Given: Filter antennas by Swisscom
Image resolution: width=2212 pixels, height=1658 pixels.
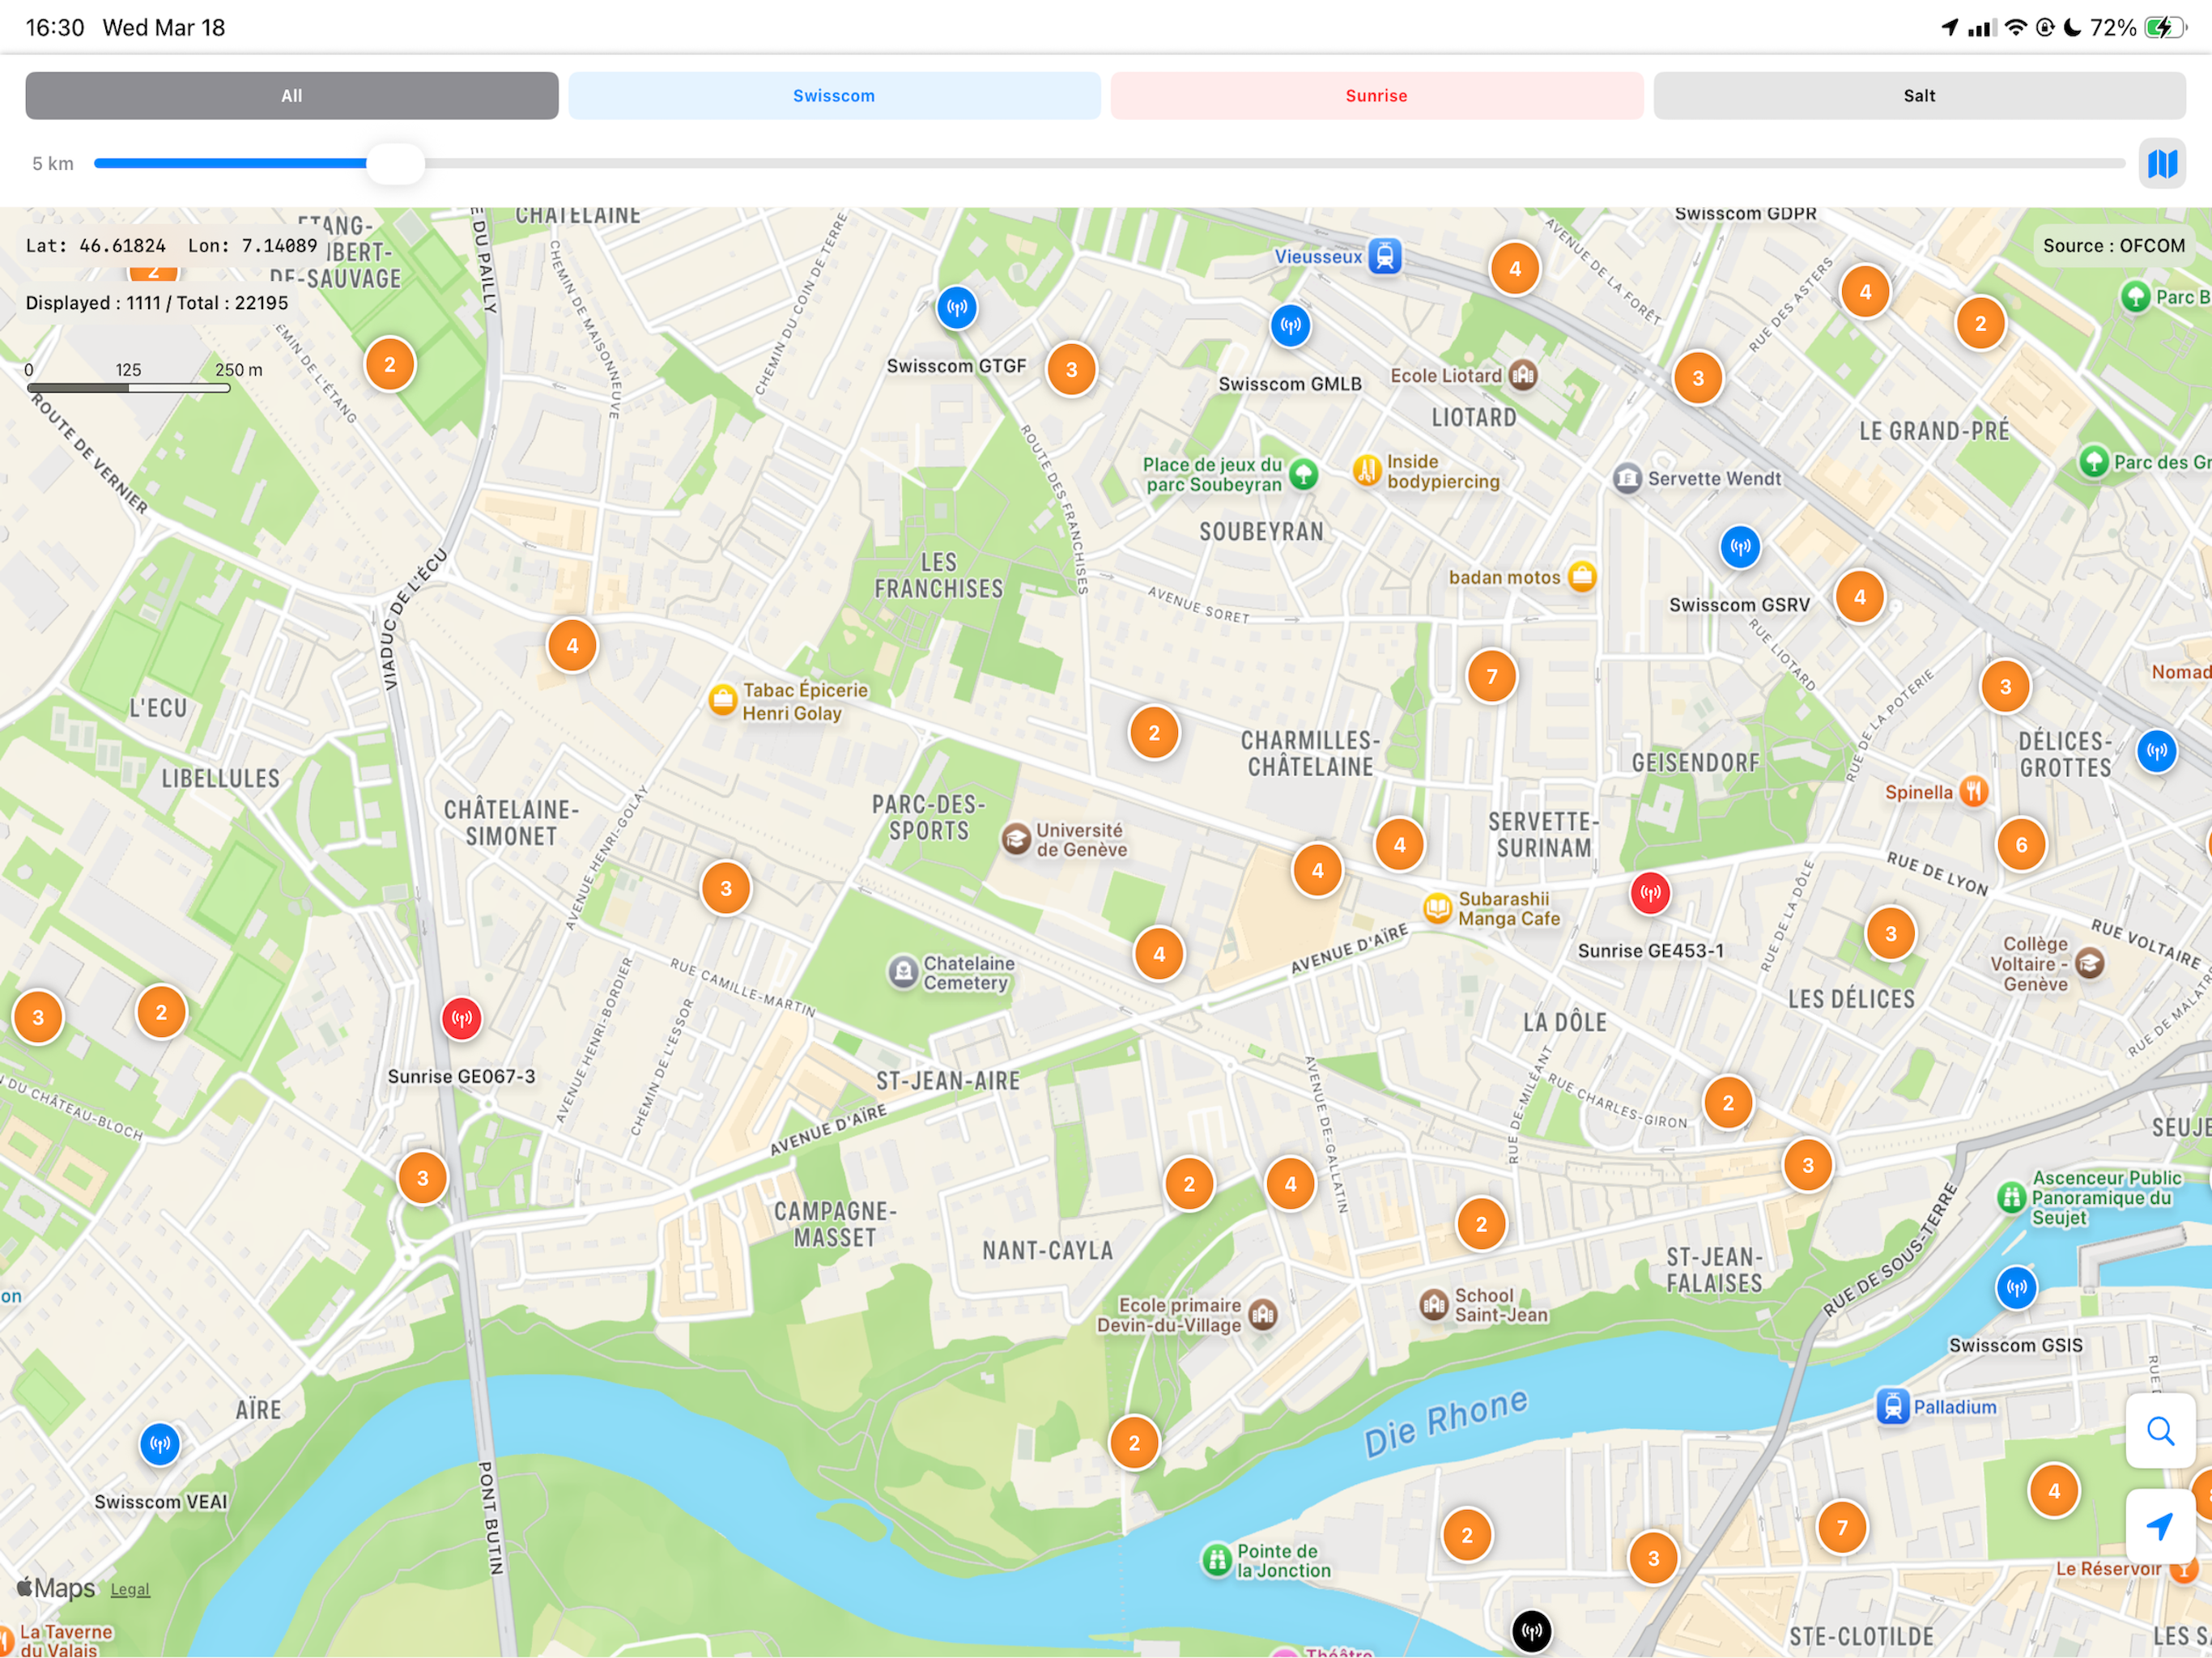Looking at the screenshot, I should [834, 96].
